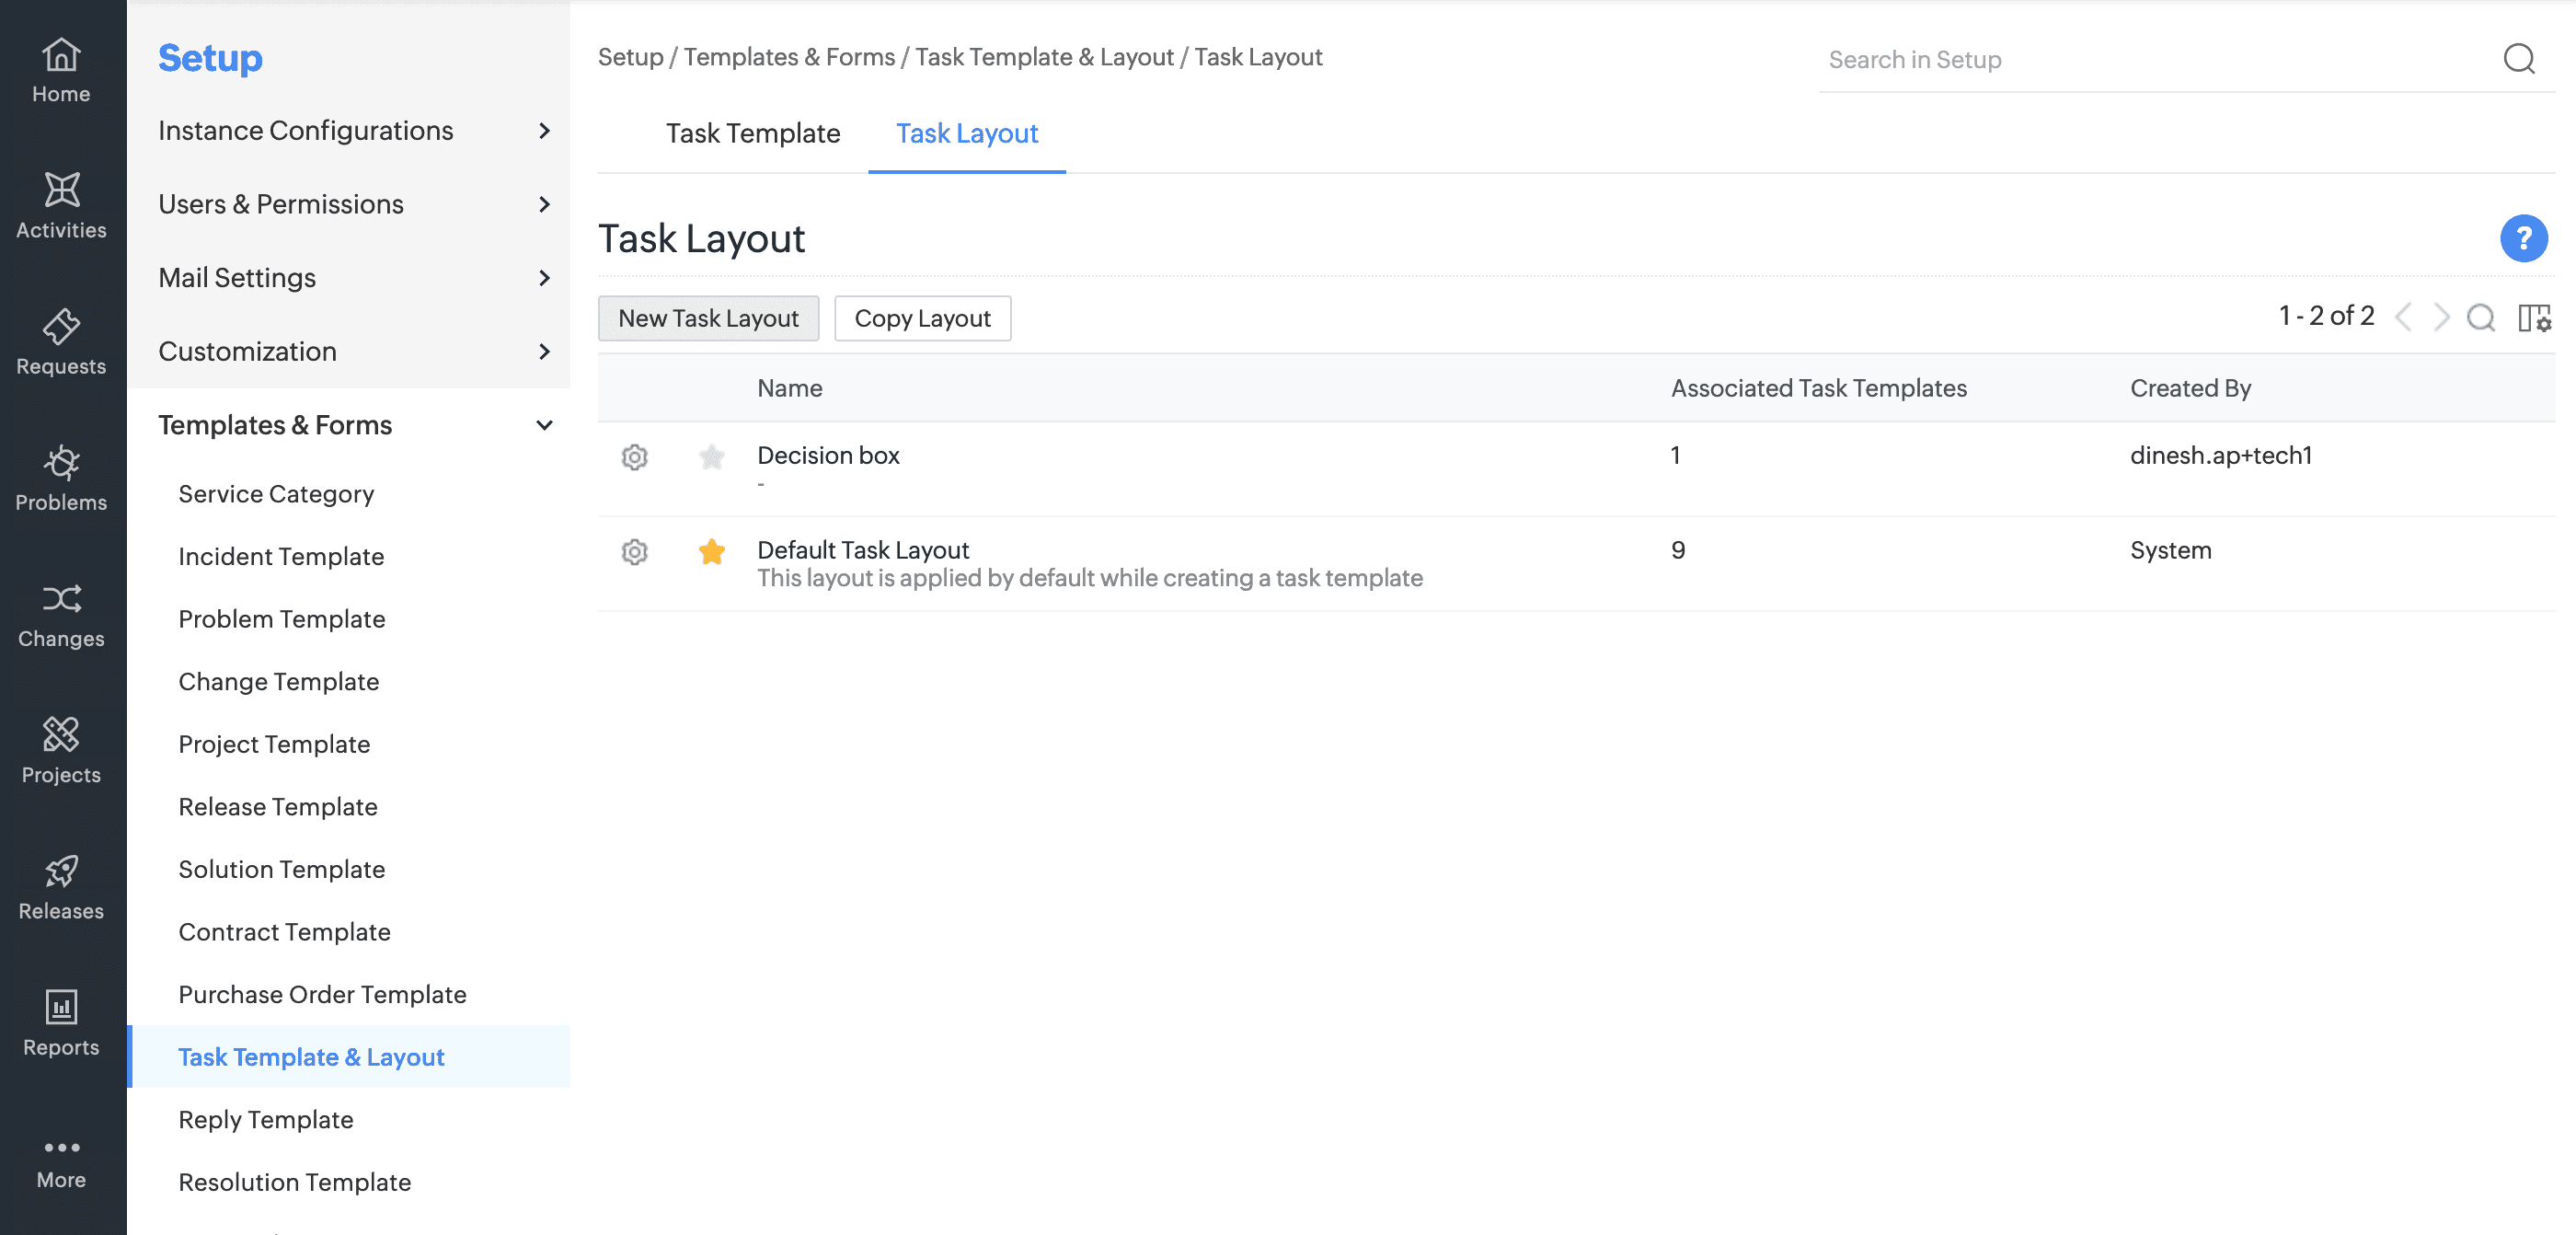Open the Problems module icon
This screenshot has width=2576, height=1235.
click(61, 463)
